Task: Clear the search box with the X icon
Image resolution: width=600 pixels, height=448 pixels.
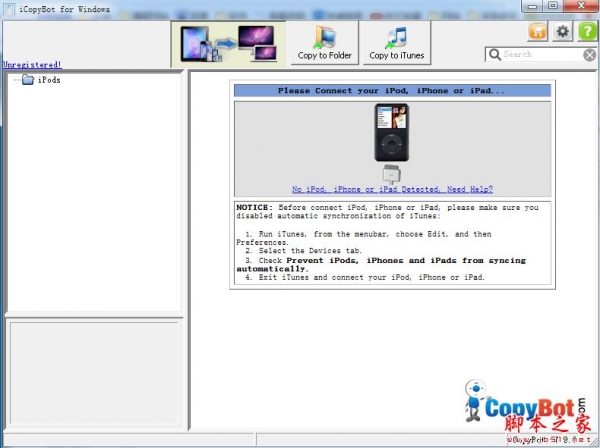Action: pos(590,55)
